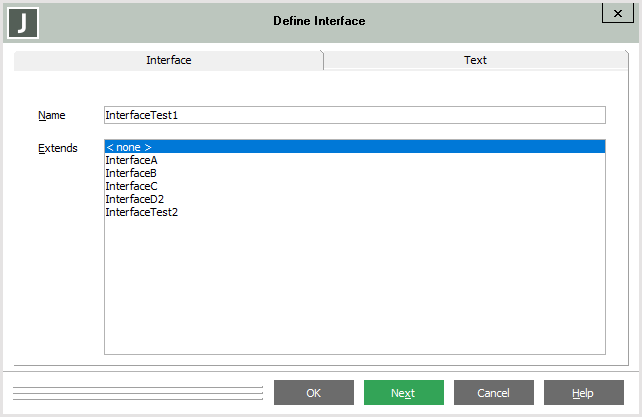Viewport: 642px width, 417px height.
Task: Click empty area inside the Extends list
Action: click(x=354, y=290)
